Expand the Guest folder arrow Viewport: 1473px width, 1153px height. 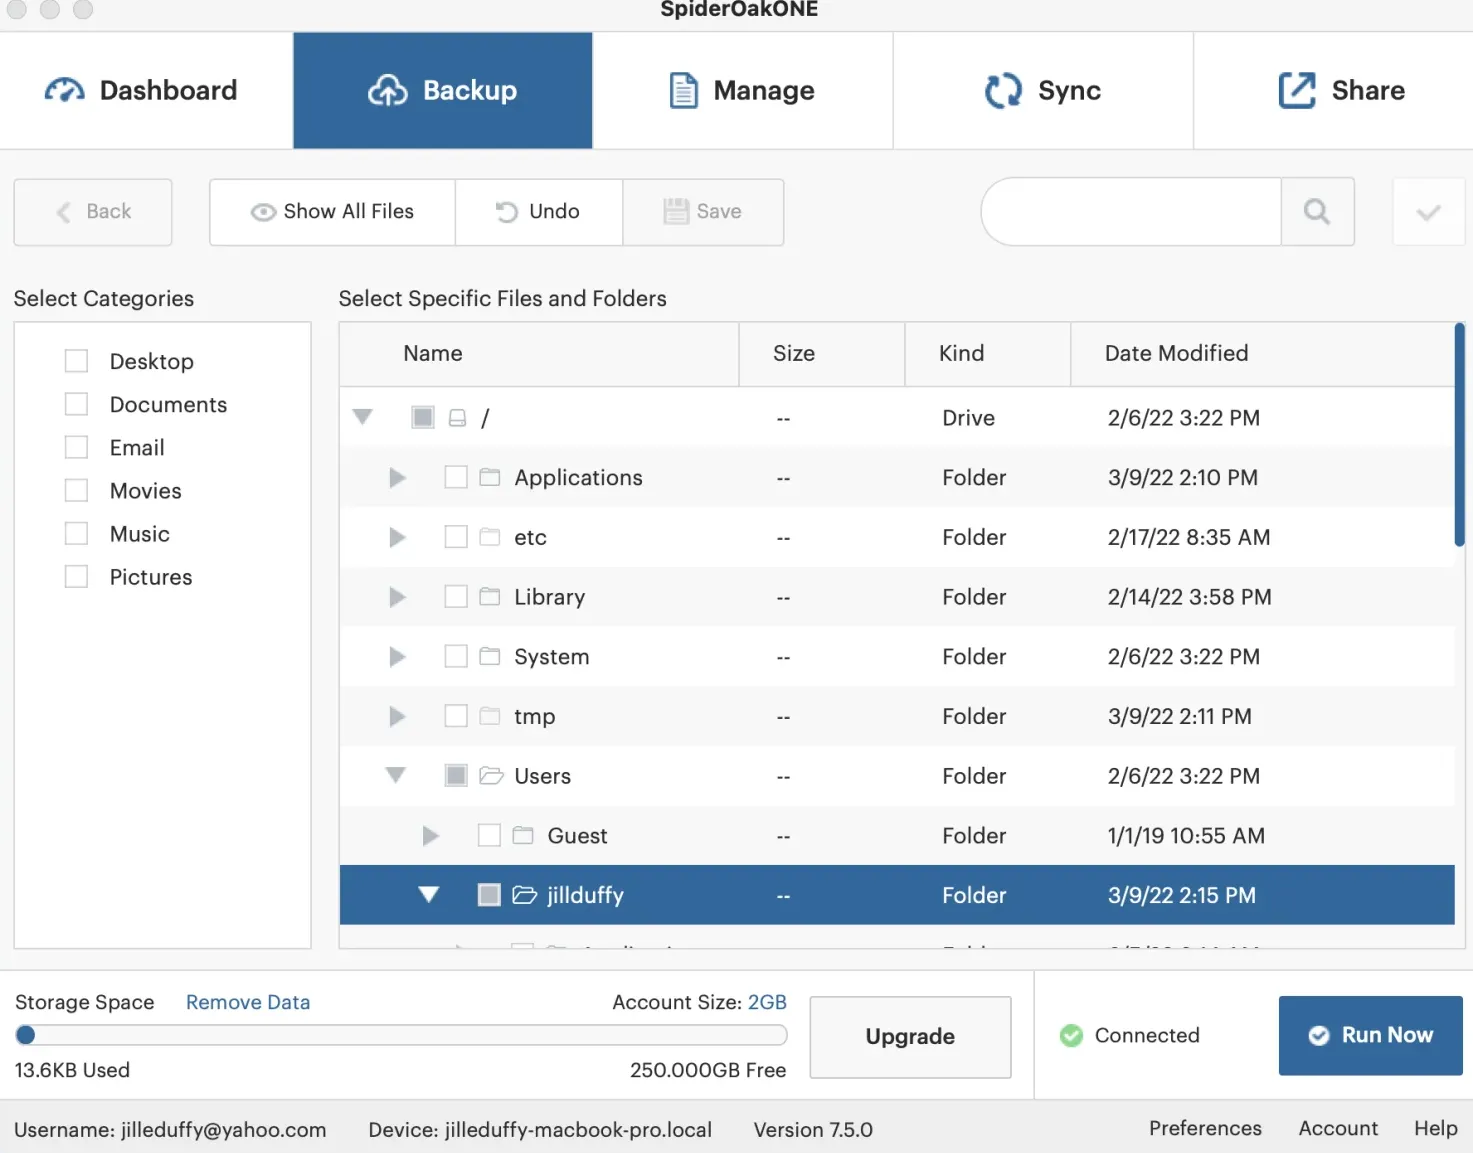point(430,835)
